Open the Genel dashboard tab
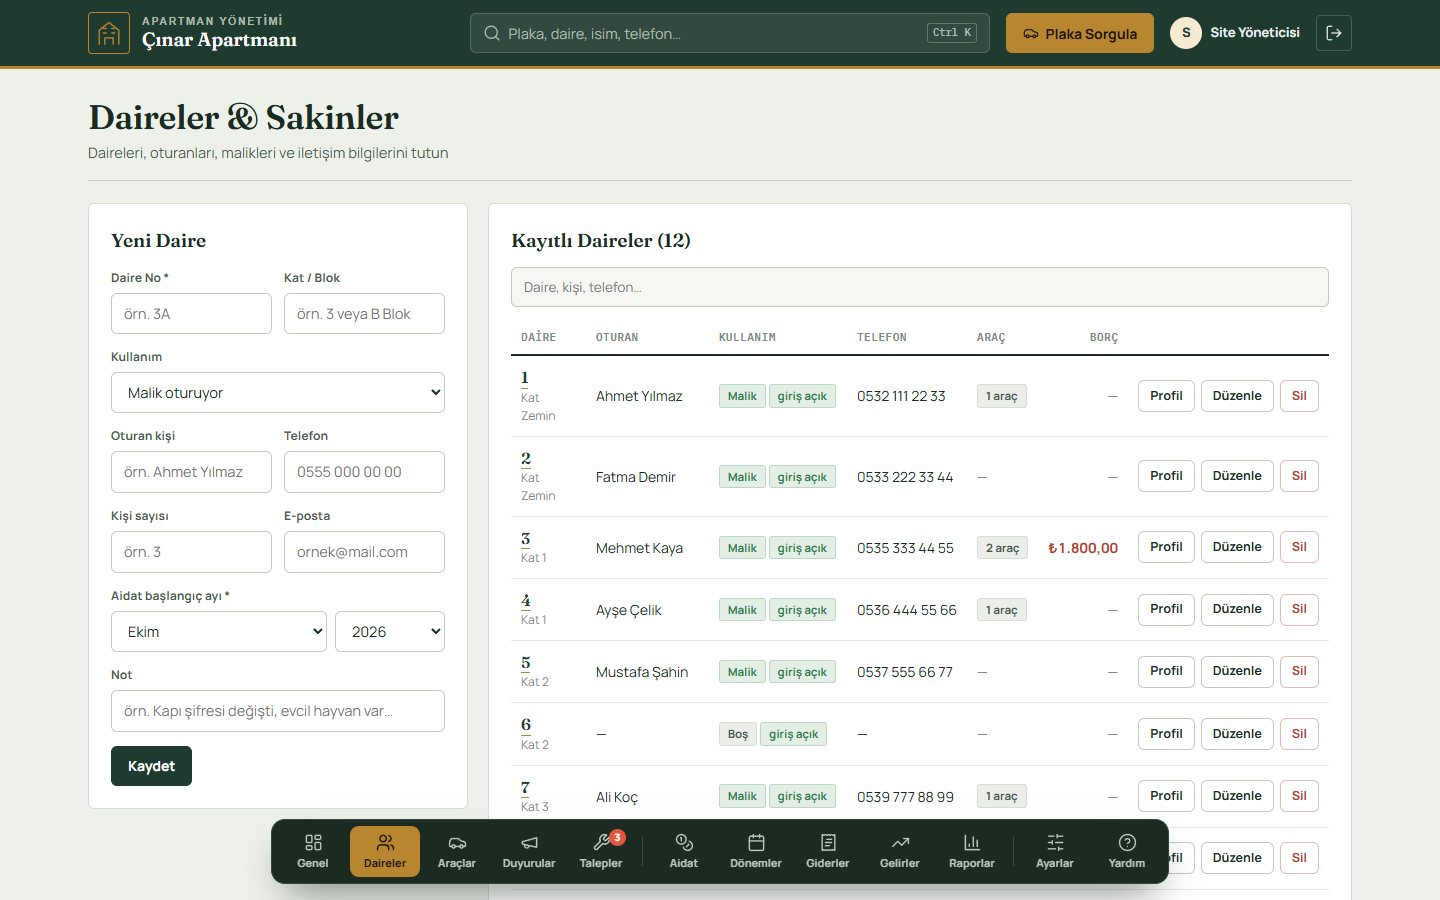 [x=313, y=851]
